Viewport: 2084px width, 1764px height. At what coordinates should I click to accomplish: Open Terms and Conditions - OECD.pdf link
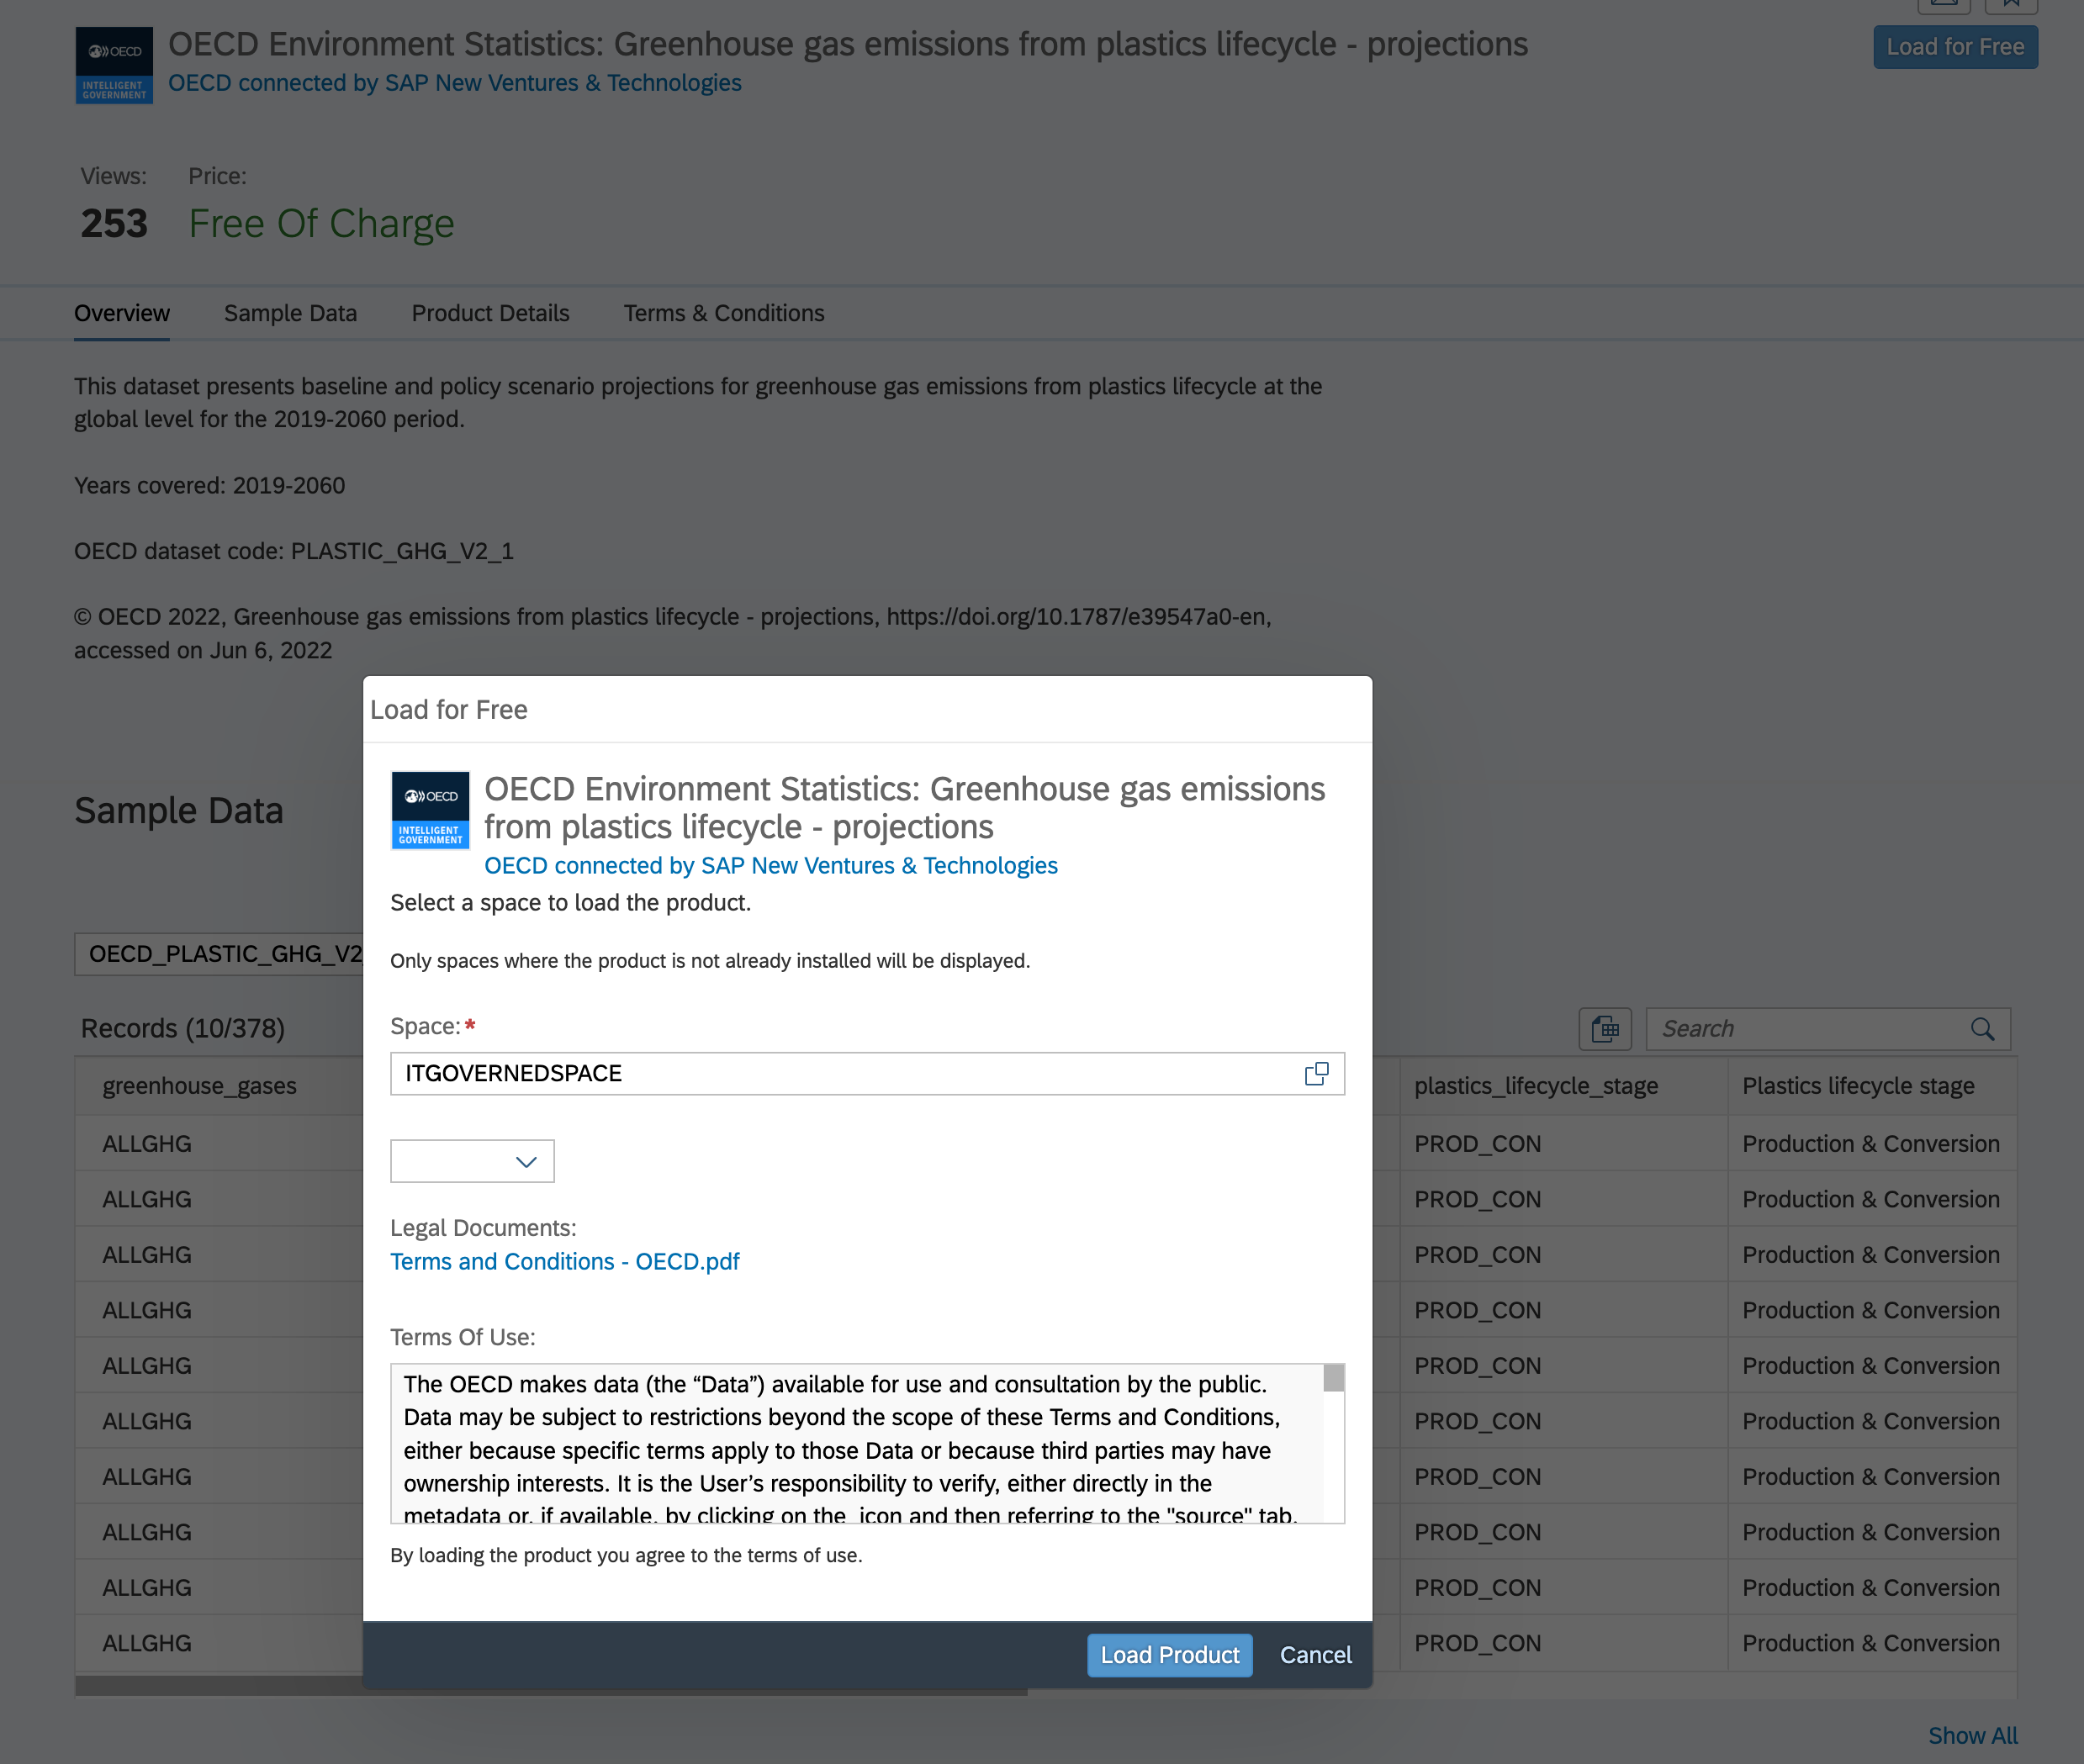coord(565,1261)
